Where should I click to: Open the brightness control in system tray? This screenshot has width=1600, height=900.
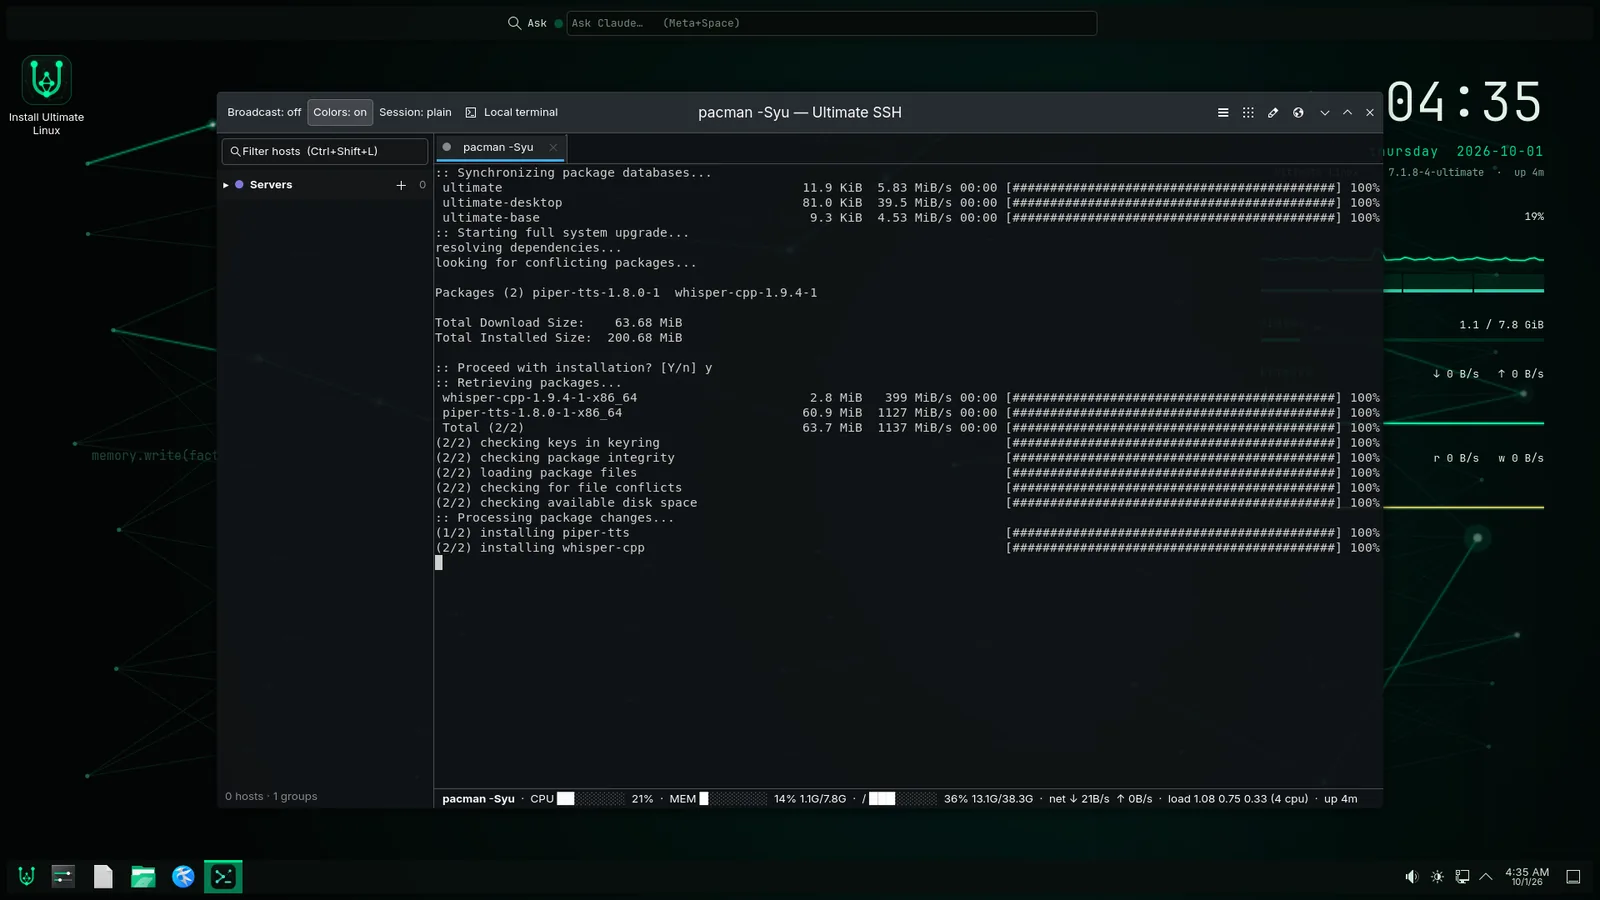(1437, 877)
